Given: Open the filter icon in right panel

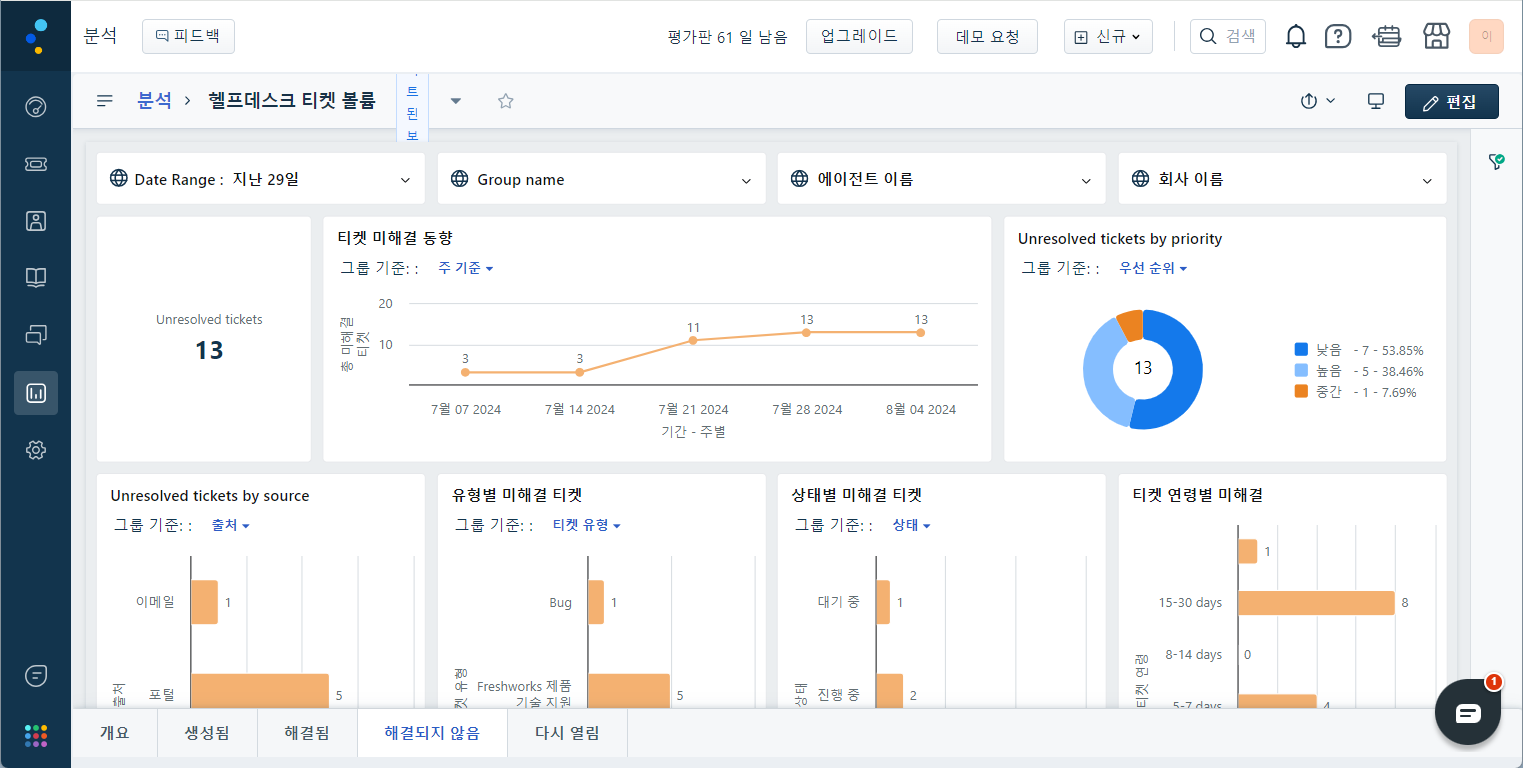Looking at the screenshot, I should point(1496,161).
